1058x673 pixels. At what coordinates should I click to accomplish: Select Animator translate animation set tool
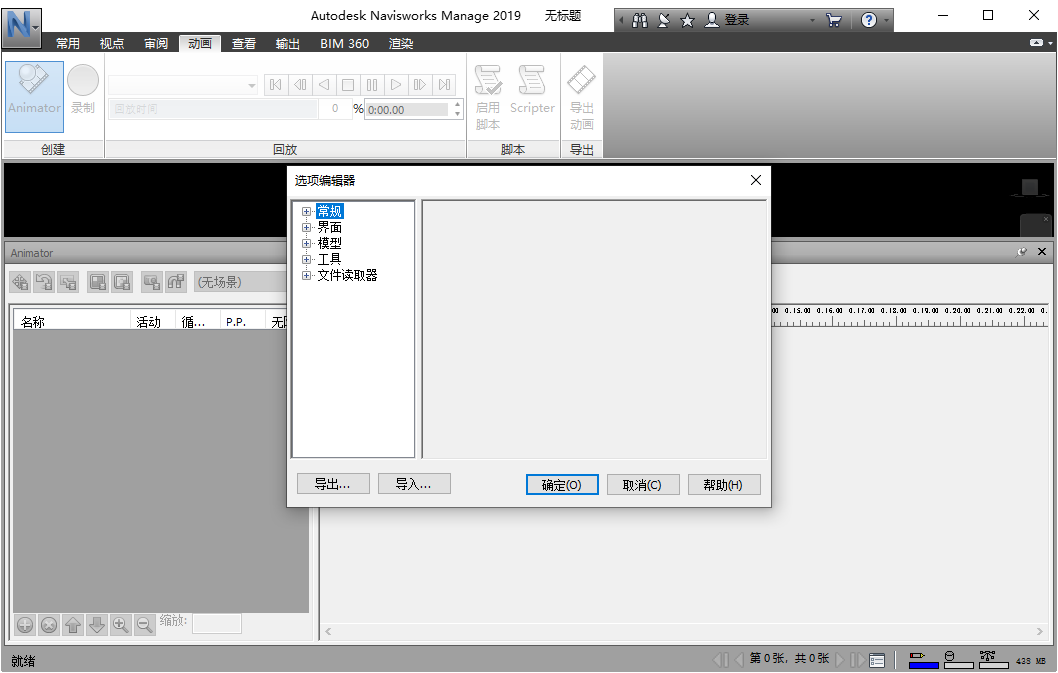point(20,281)
